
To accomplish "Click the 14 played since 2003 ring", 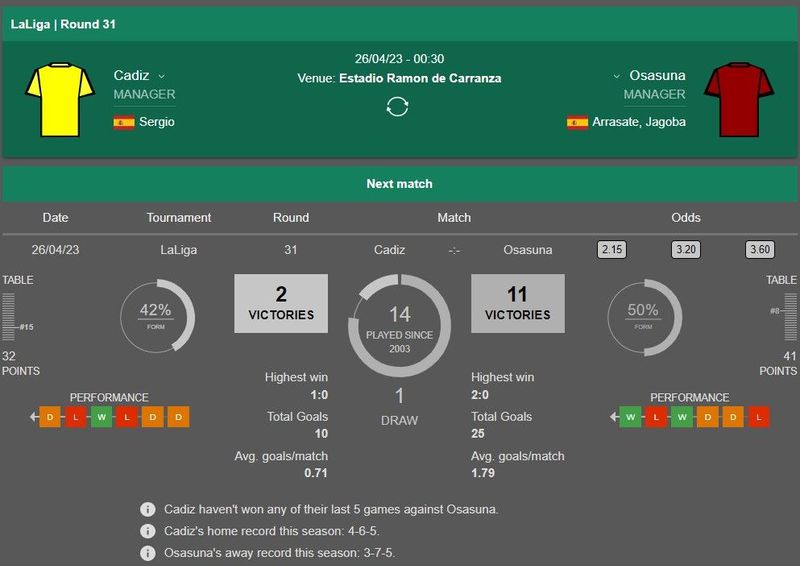I will (399, 326).
